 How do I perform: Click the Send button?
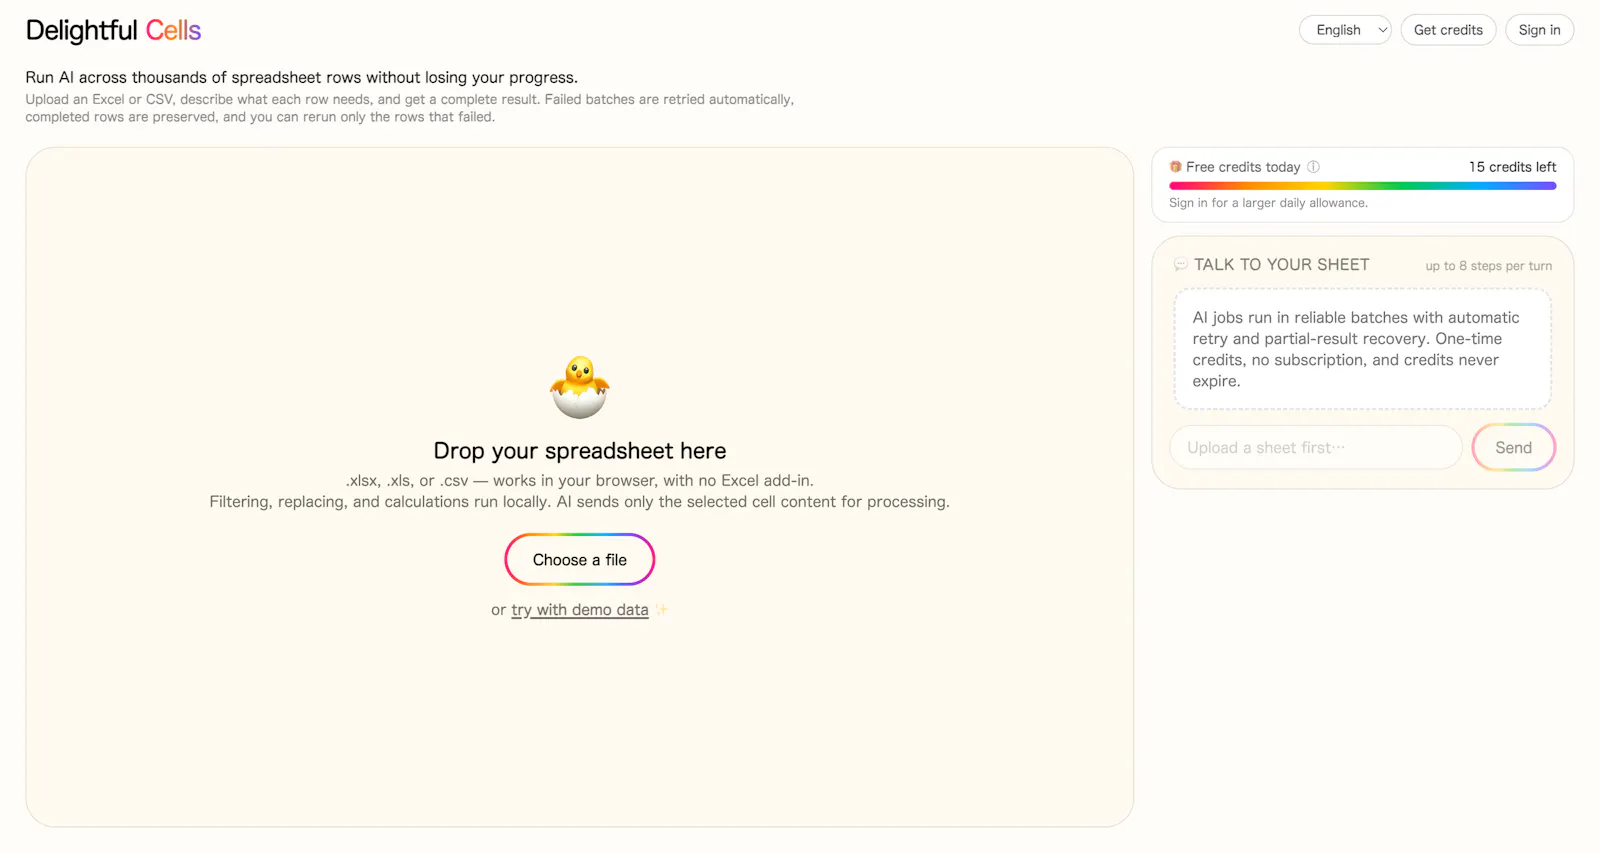point(1513,448)
